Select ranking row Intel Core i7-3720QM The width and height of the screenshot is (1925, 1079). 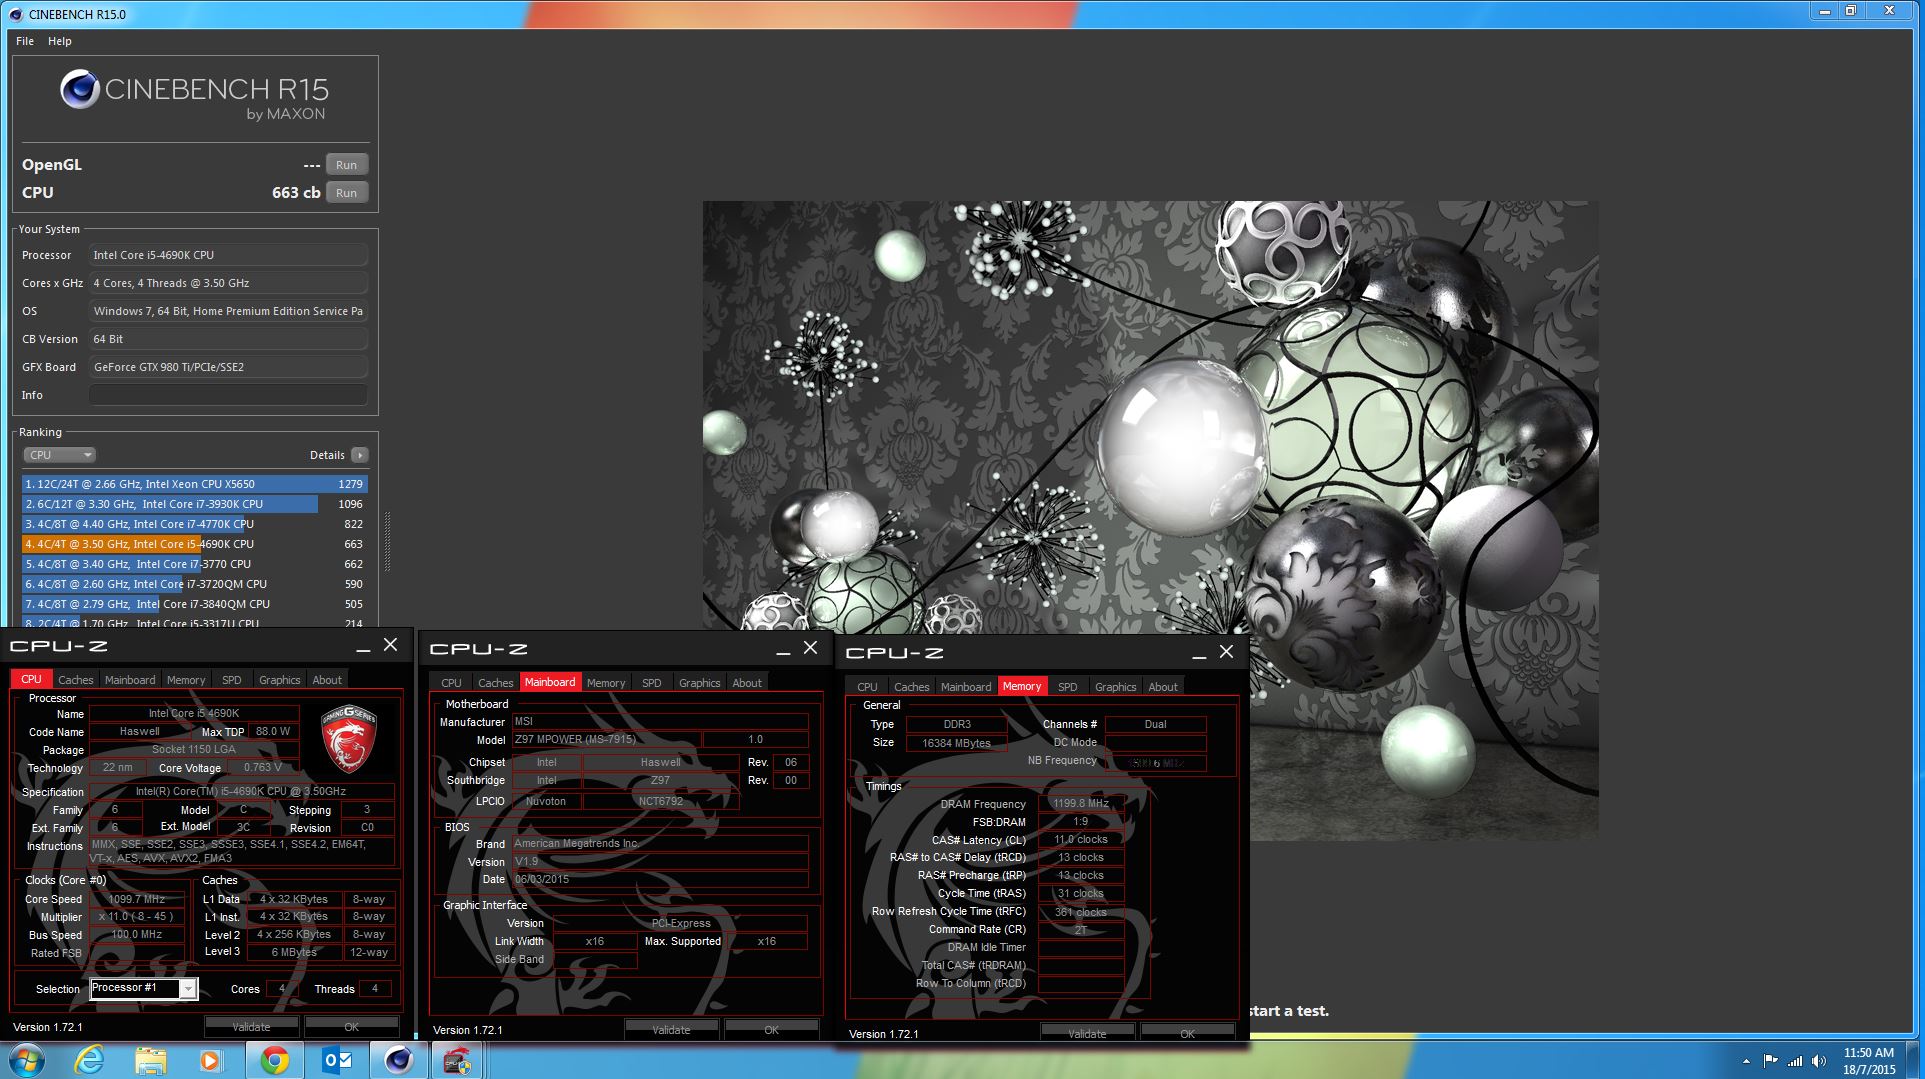click(x=195, y=584)
